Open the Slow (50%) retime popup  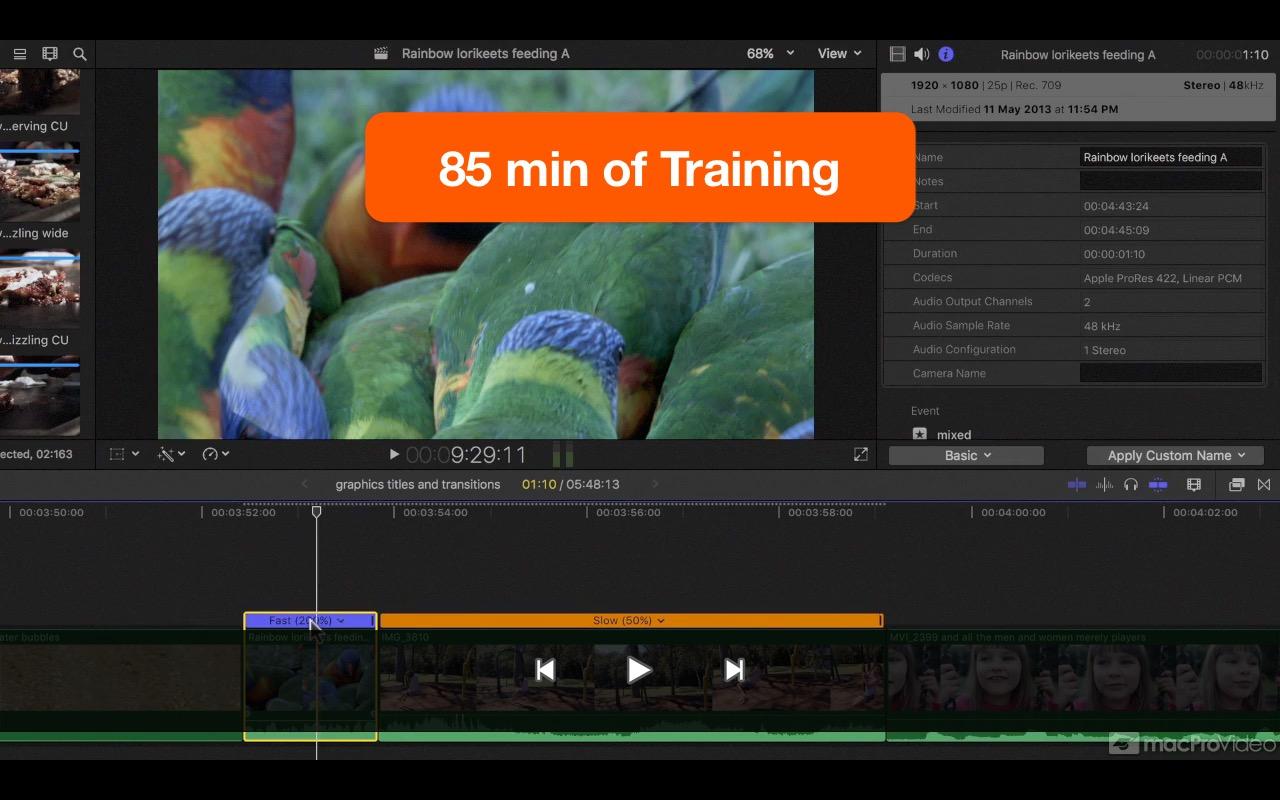pyautogui.click(x=628, y=620)
